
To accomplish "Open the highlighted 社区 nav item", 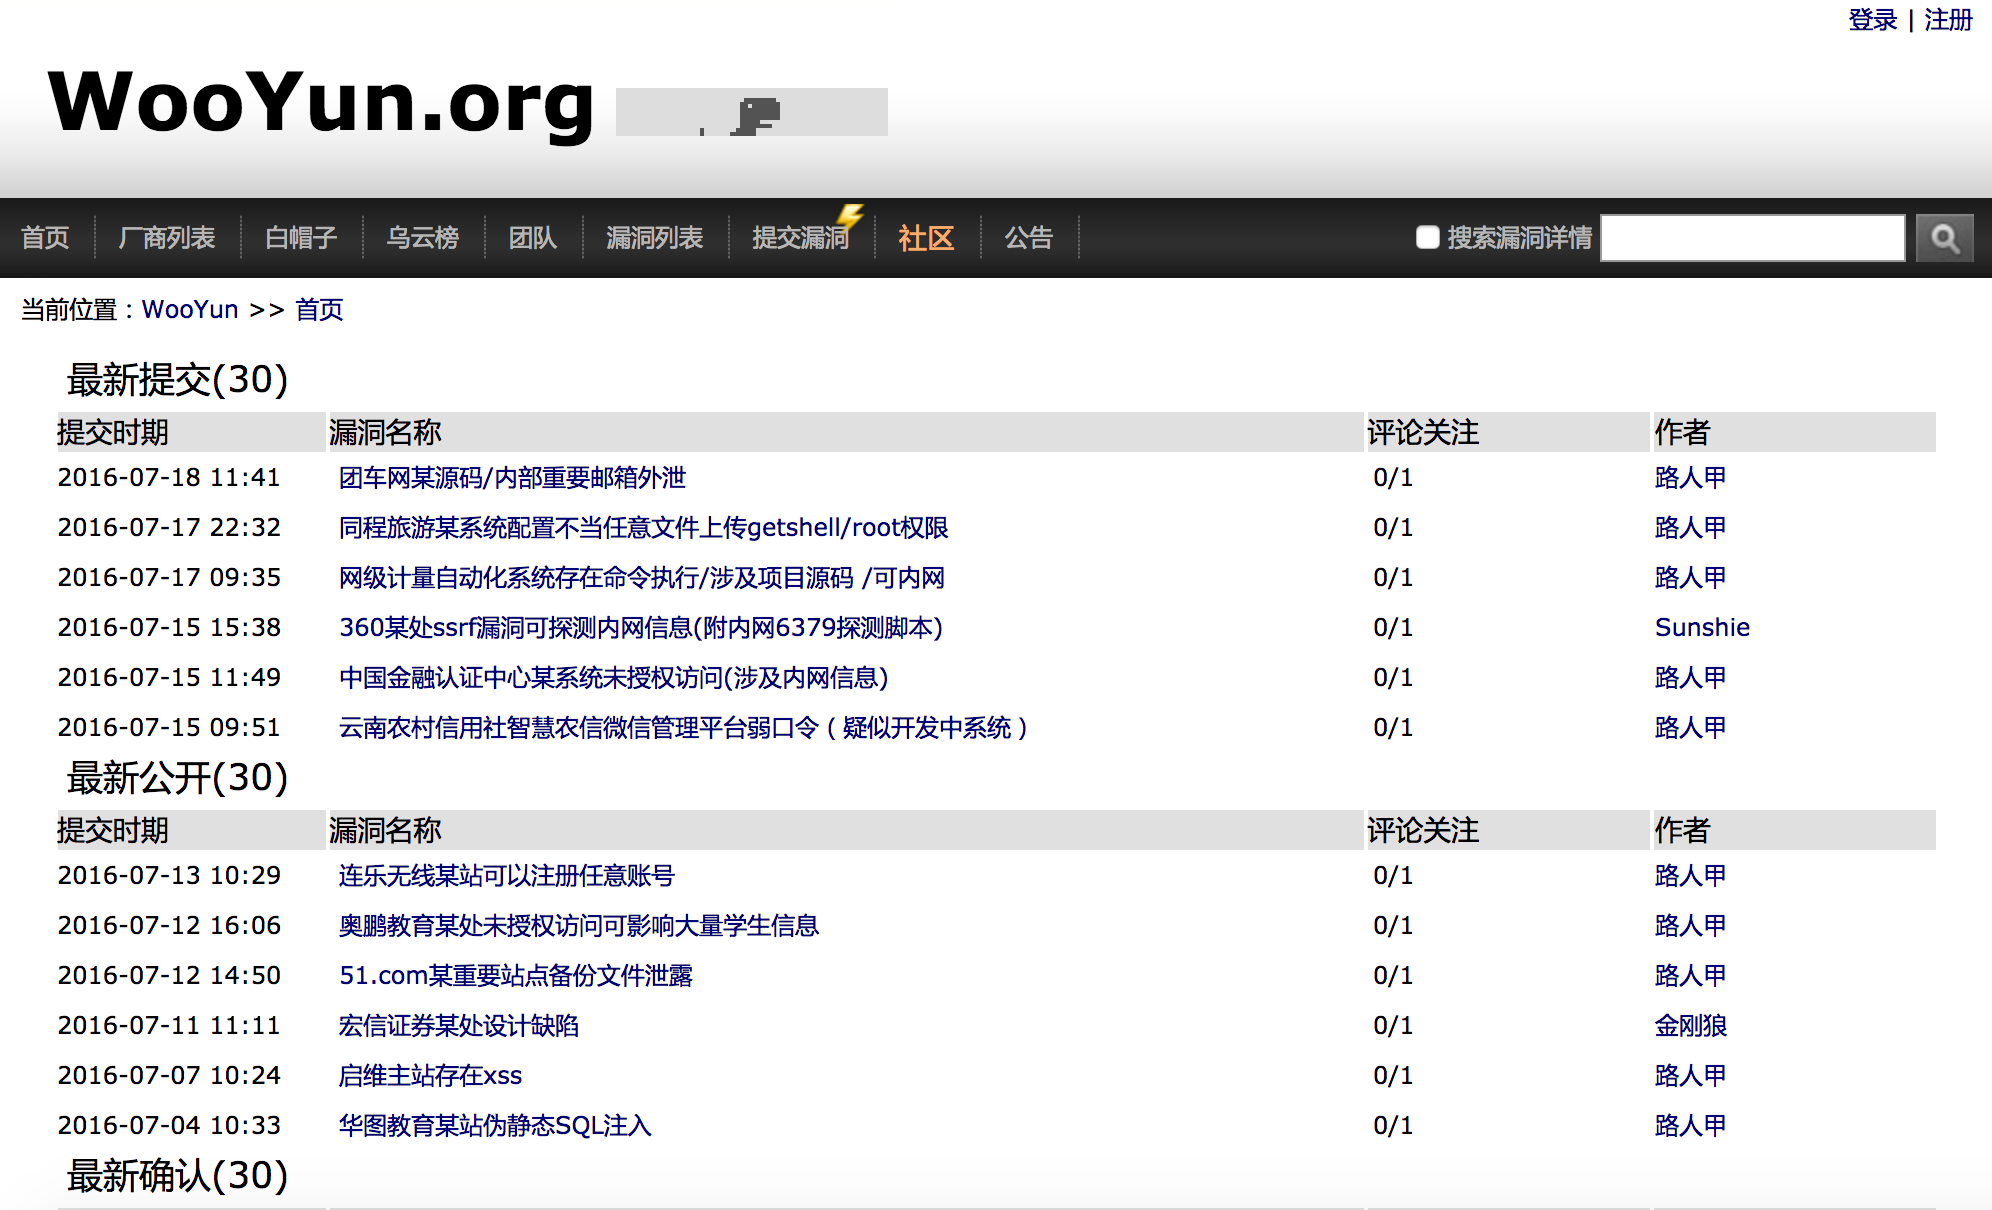I will [926, 238].
